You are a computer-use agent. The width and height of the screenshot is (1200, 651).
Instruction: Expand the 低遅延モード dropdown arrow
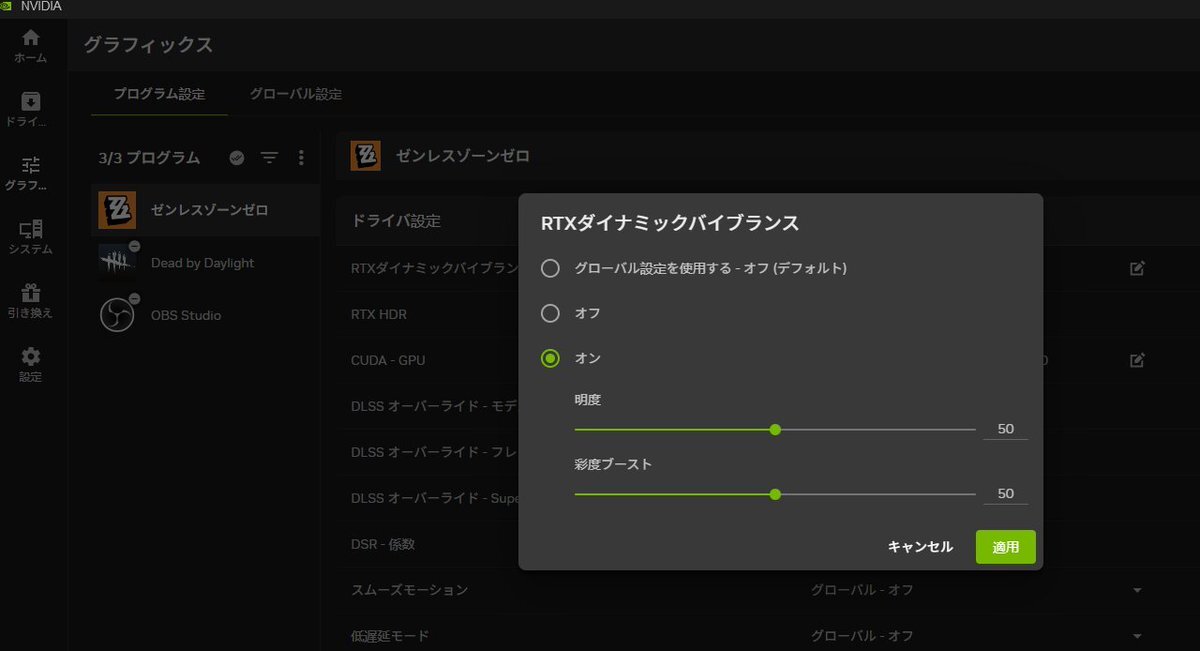click(x=1137, y=636)
